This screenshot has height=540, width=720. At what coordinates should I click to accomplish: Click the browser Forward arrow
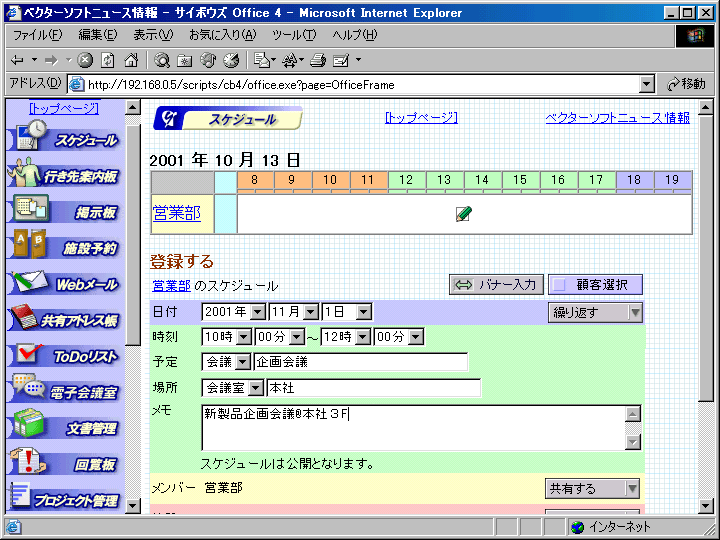(x=51, y=60)
